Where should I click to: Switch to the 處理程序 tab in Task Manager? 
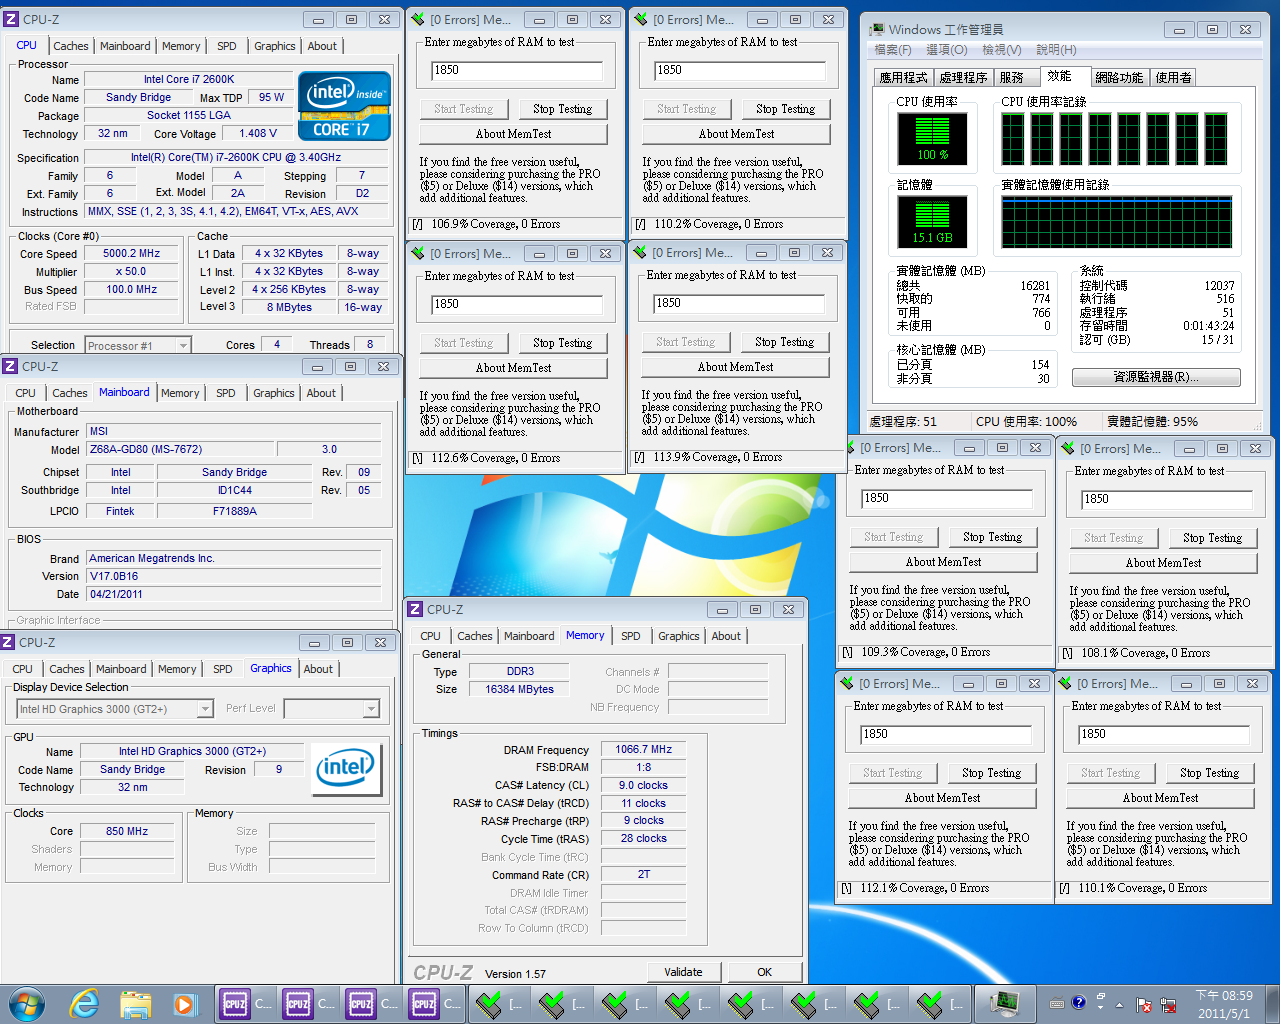pos(962,78)
